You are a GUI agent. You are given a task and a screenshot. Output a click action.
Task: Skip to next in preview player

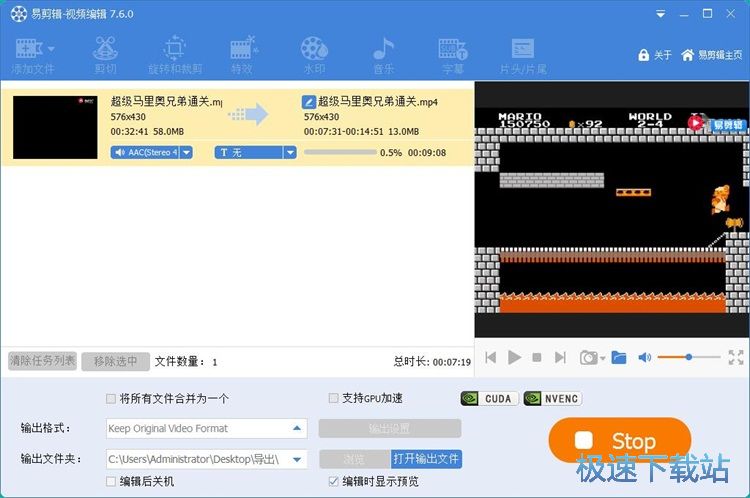point(560,357)
